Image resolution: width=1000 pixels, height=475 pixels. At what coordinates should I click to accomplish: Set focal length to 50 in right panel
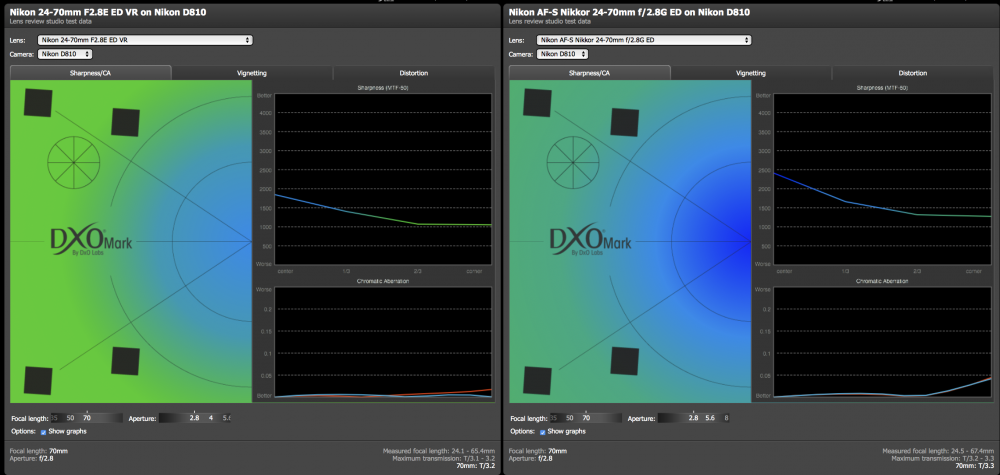point(569,418)
